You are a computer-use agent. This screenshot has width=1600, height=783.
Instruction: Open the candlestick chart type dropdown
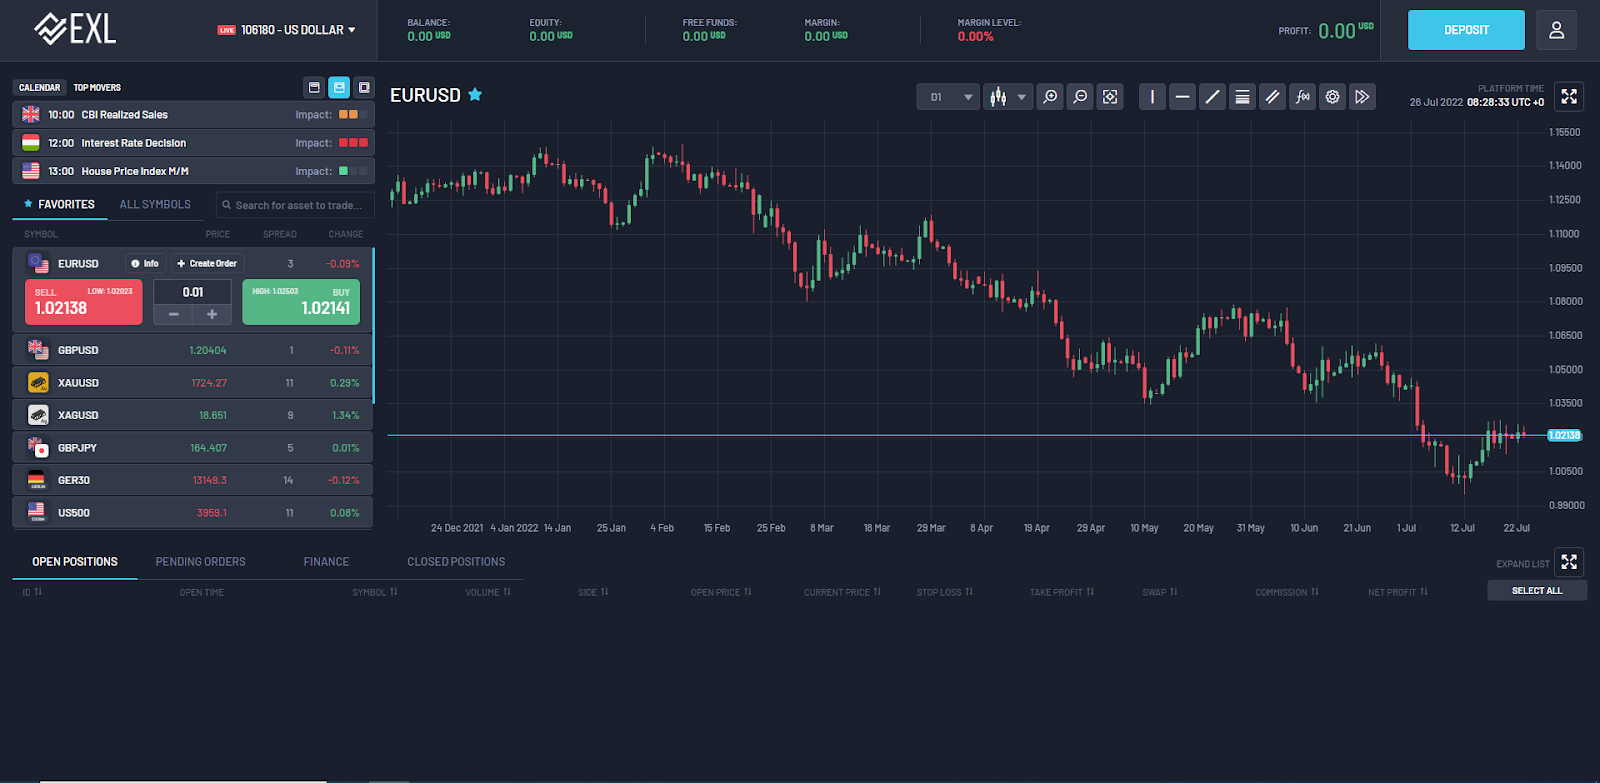pyautogui.click(x=1008, y=97)
